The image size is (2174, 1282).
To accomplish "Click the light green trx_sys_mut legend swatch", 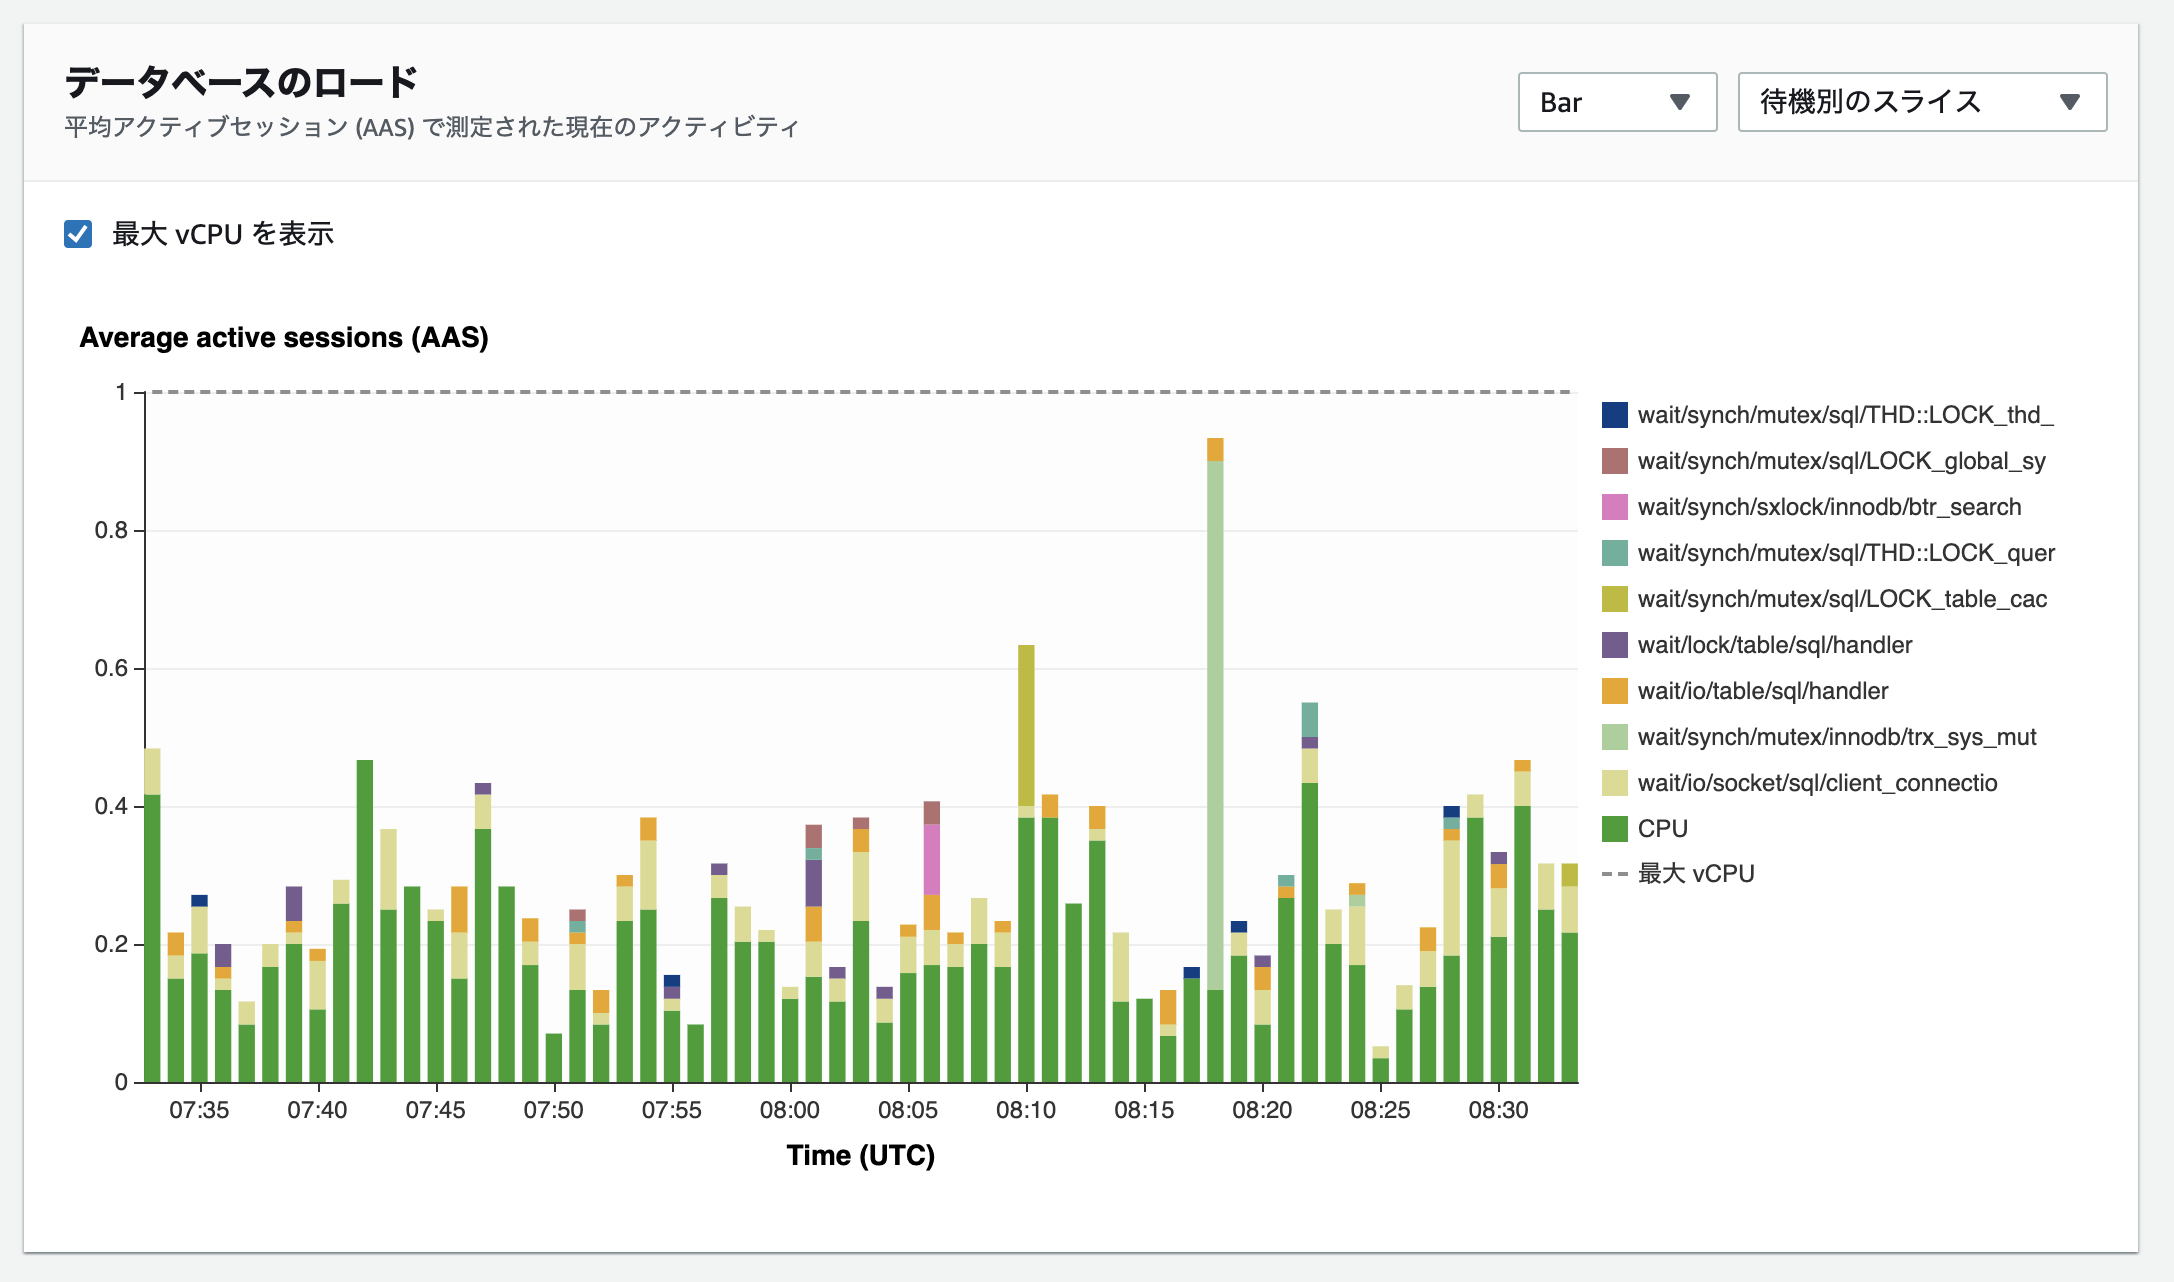I will [x=1614, y=737].
